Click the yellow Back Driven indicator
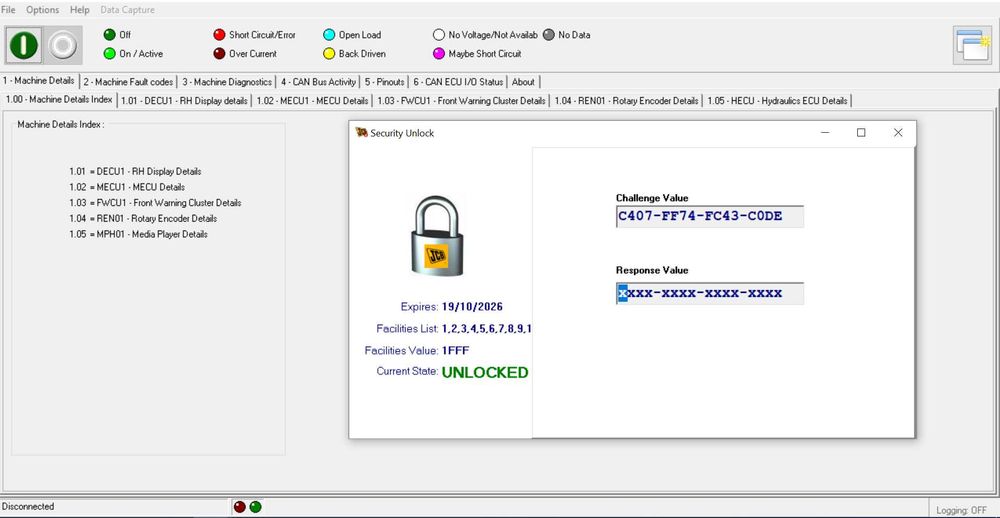 (x=329, y=54)
